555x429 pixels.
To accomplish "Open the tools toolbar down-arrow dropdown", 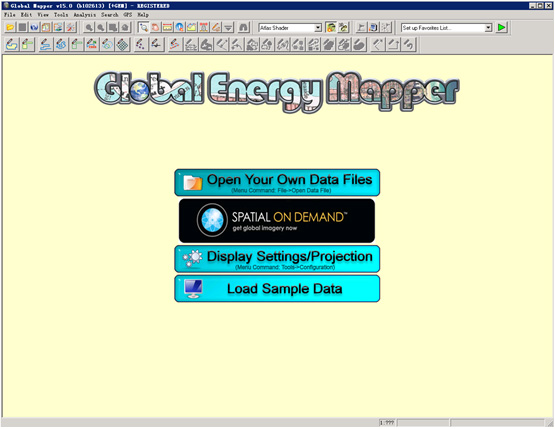I will [228, 27].
